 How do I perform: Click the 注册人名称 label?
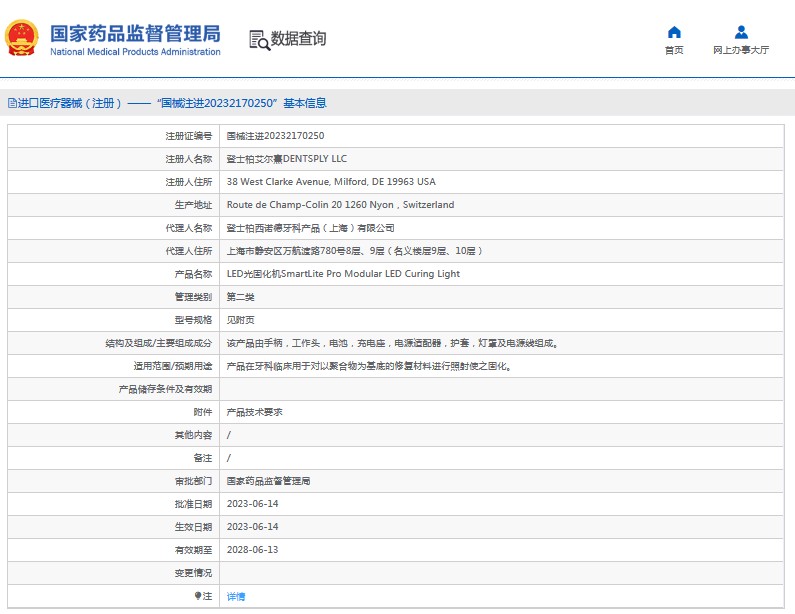(189, 159)
